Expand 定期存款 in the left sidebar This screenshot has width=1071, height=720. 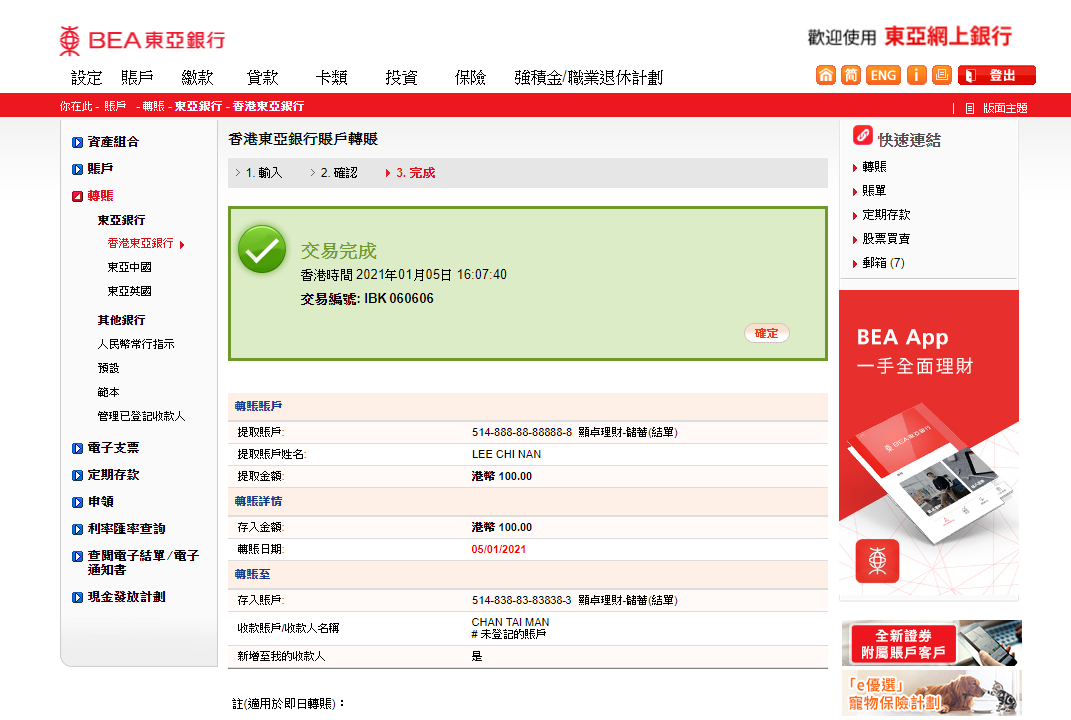(105, 475)
